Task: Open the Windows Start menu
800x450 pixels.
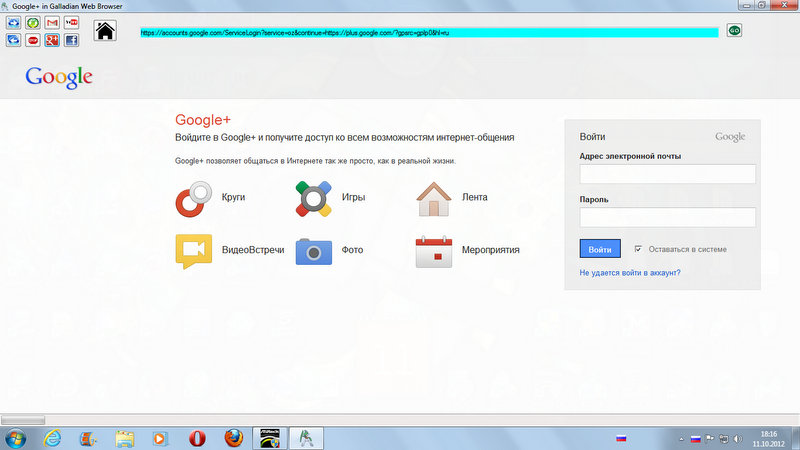Action: tap(15, 438)
